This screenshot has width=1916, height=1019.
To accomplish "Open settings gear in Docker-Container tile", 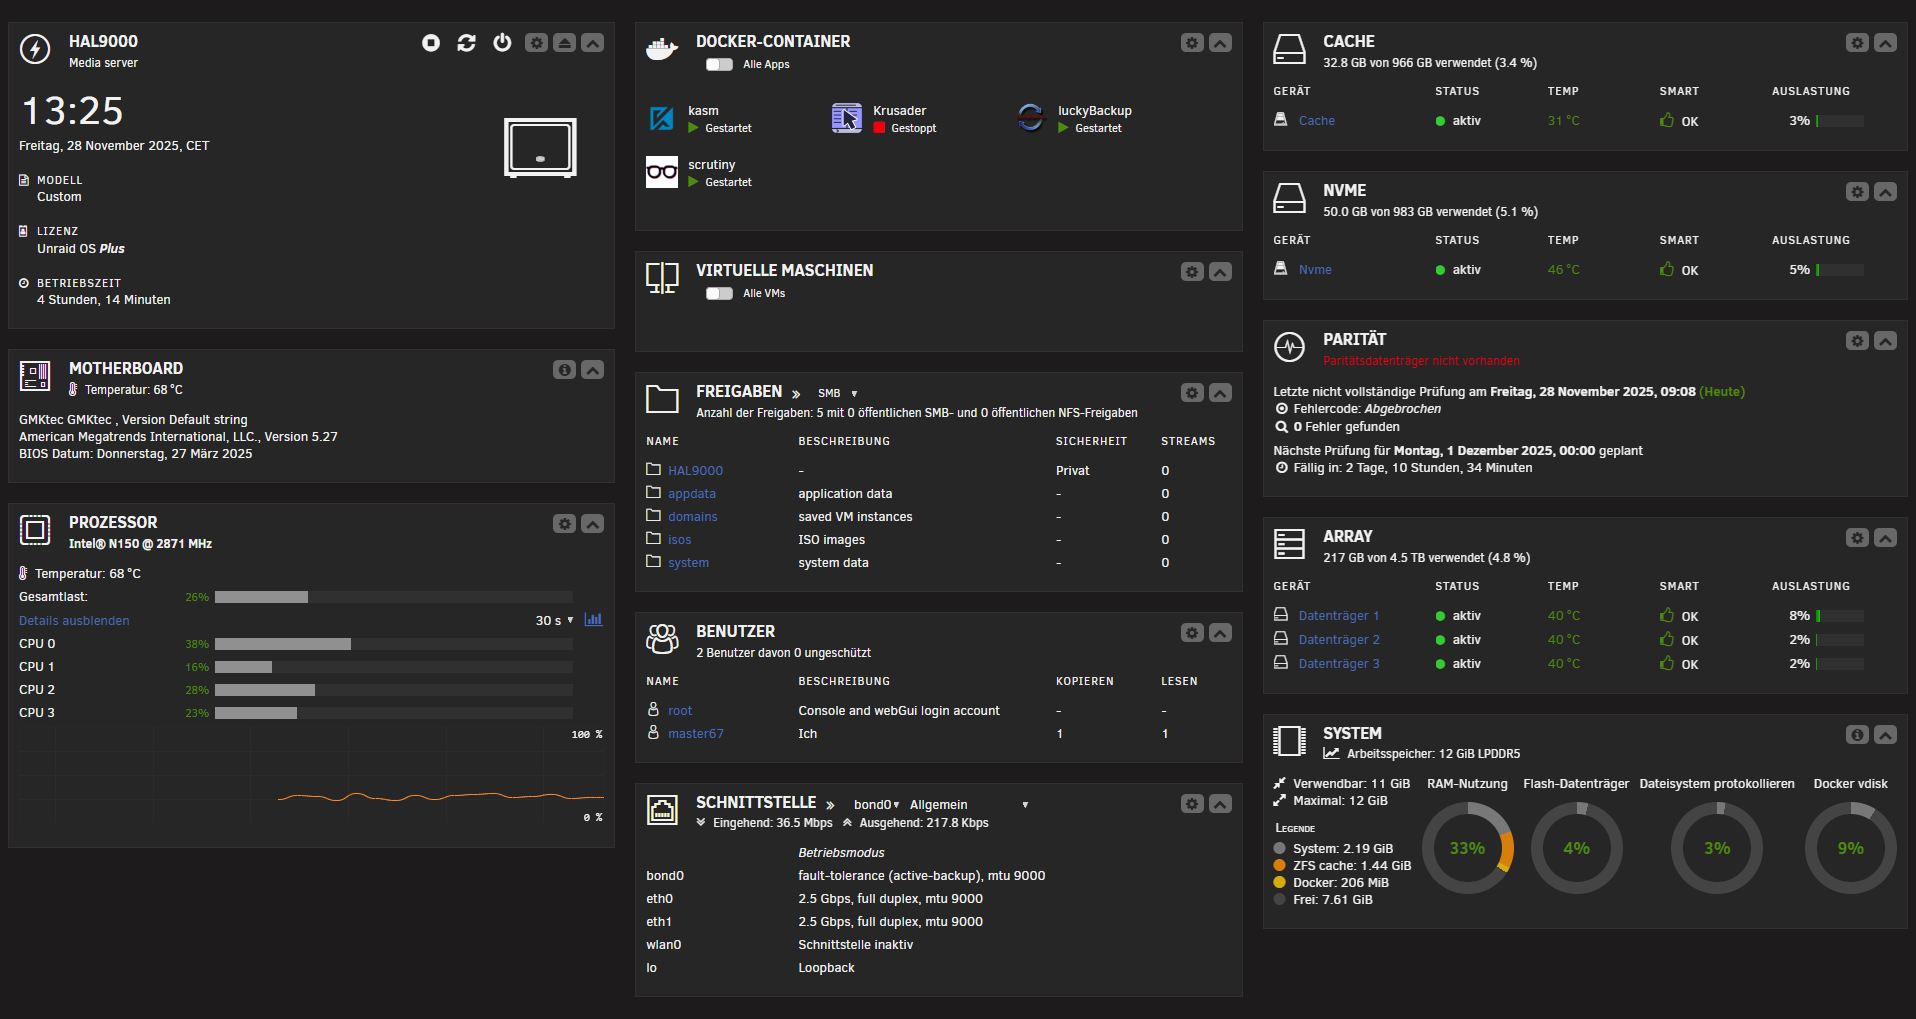I will click(1191, 43).
